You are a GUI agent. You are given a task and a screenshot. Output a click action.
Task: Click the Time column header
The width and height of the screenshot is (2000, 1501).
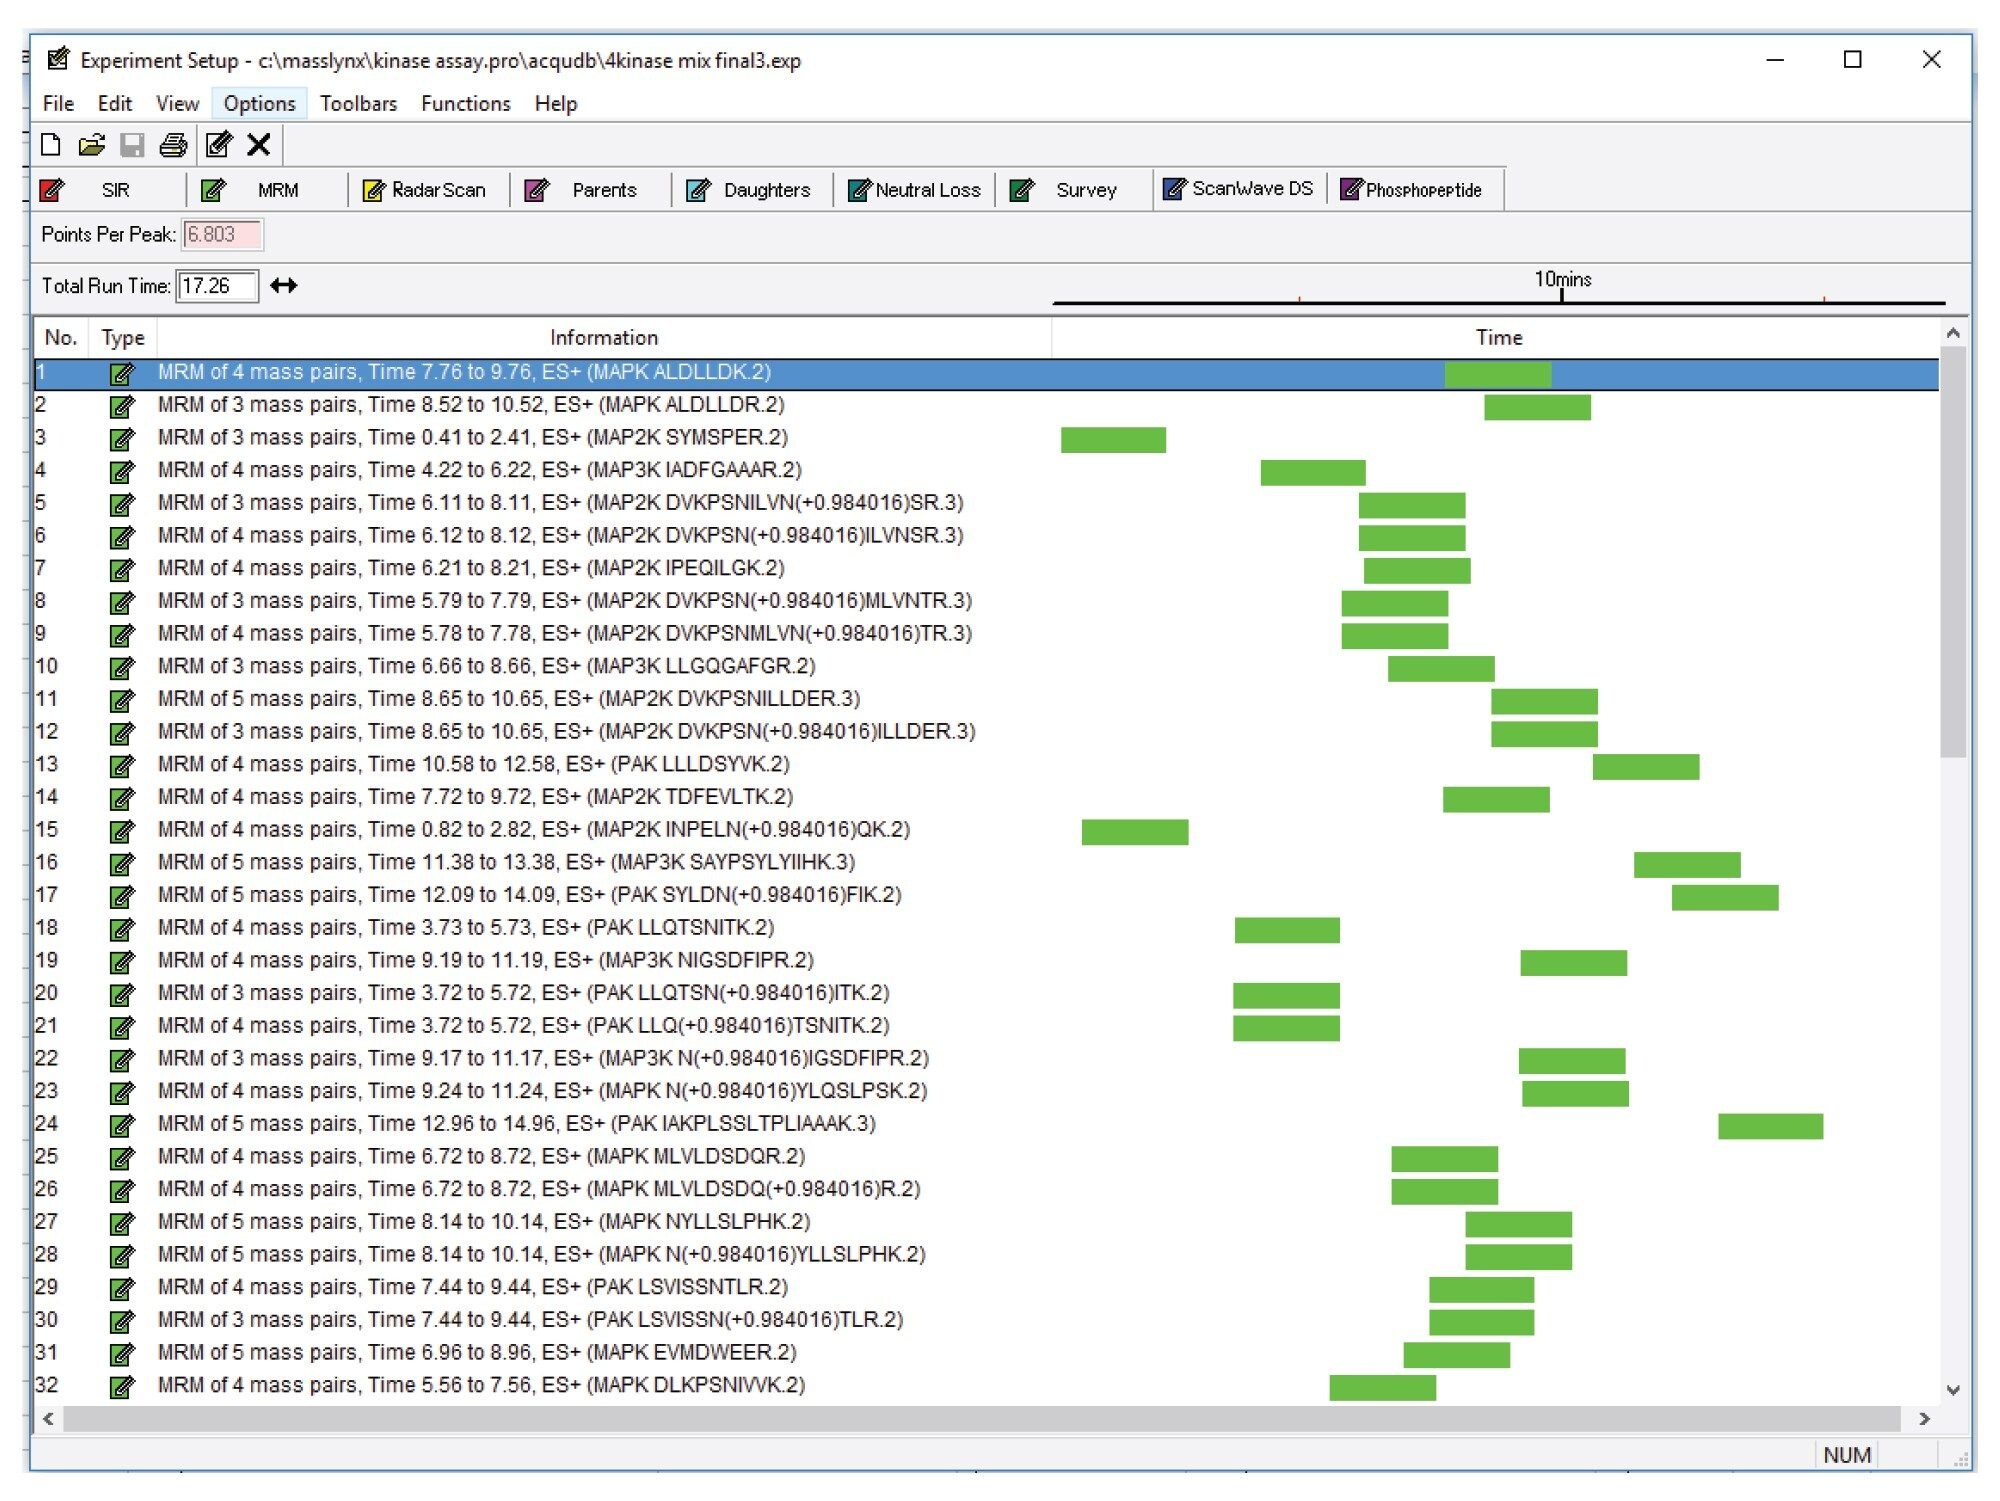pos(1498,338)
